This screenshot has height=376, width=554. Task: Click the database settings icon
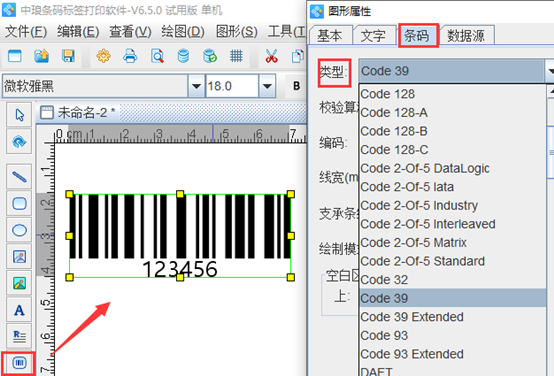point(183,56)
